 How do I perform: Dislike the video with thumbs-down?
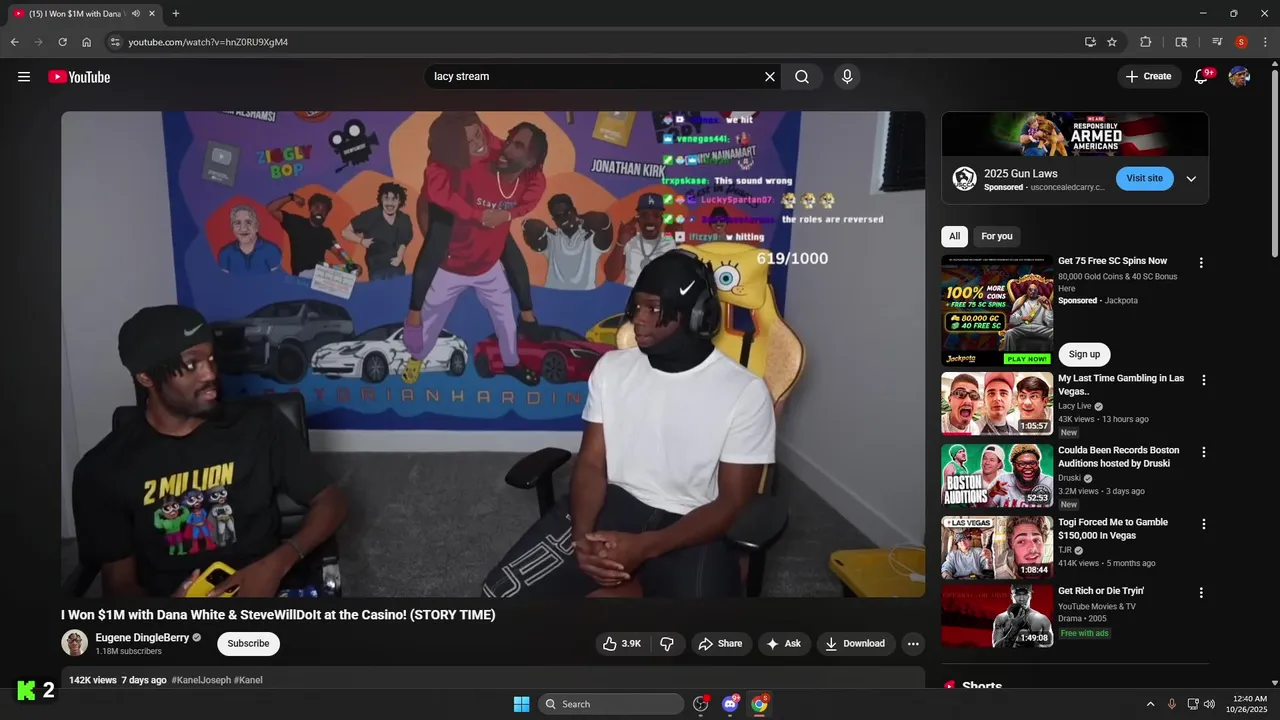pyautogui.click(x=667, y=644)
